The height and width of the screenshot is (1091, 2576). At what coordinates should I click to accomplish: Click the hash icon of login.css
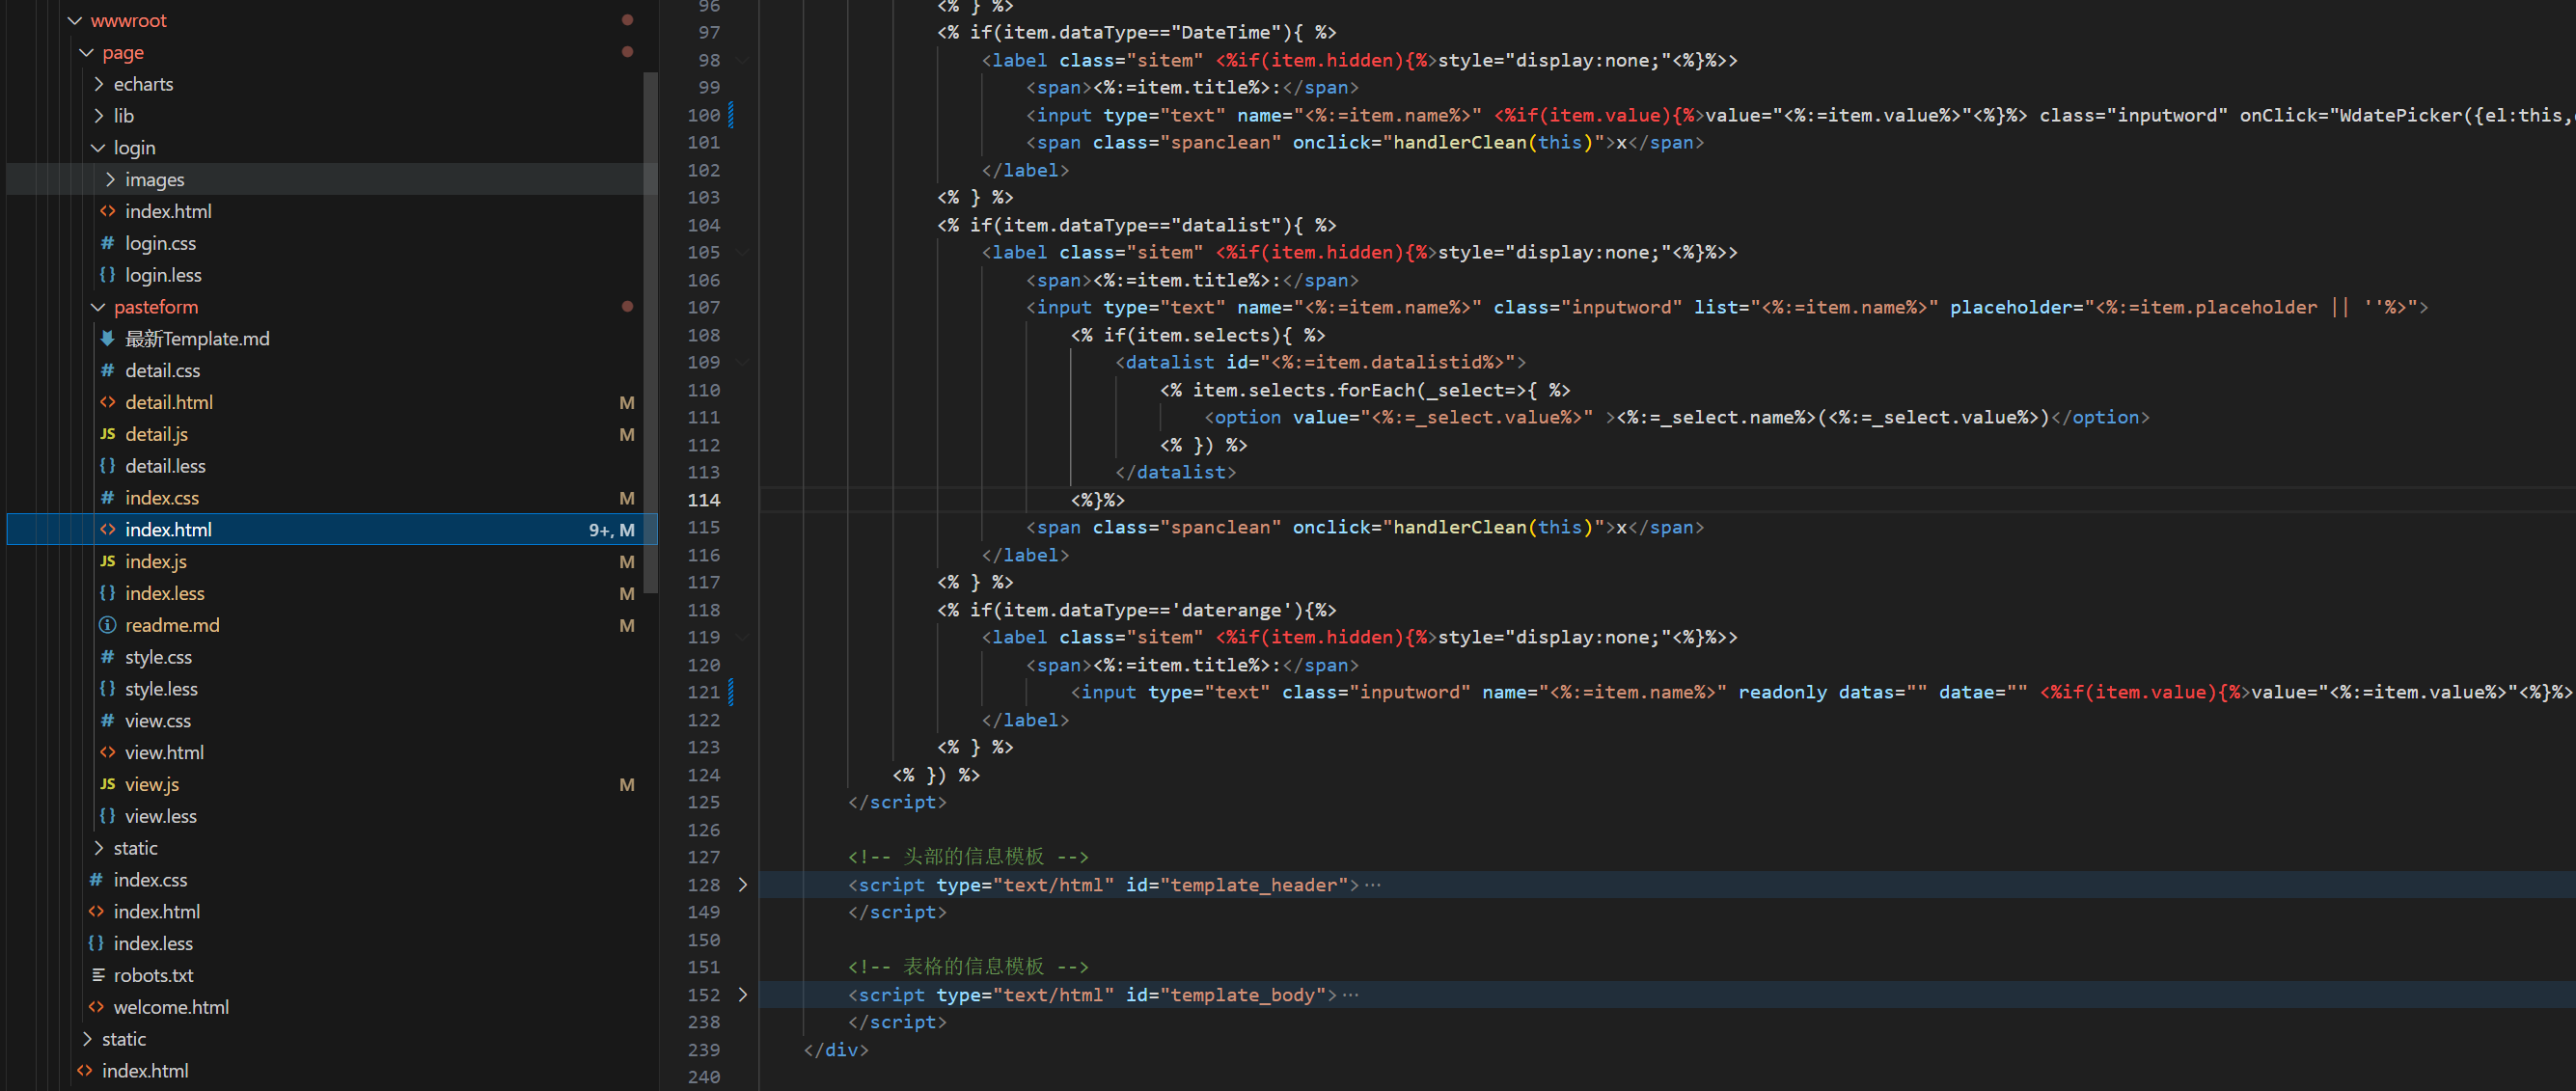click(x=107, y=243)
